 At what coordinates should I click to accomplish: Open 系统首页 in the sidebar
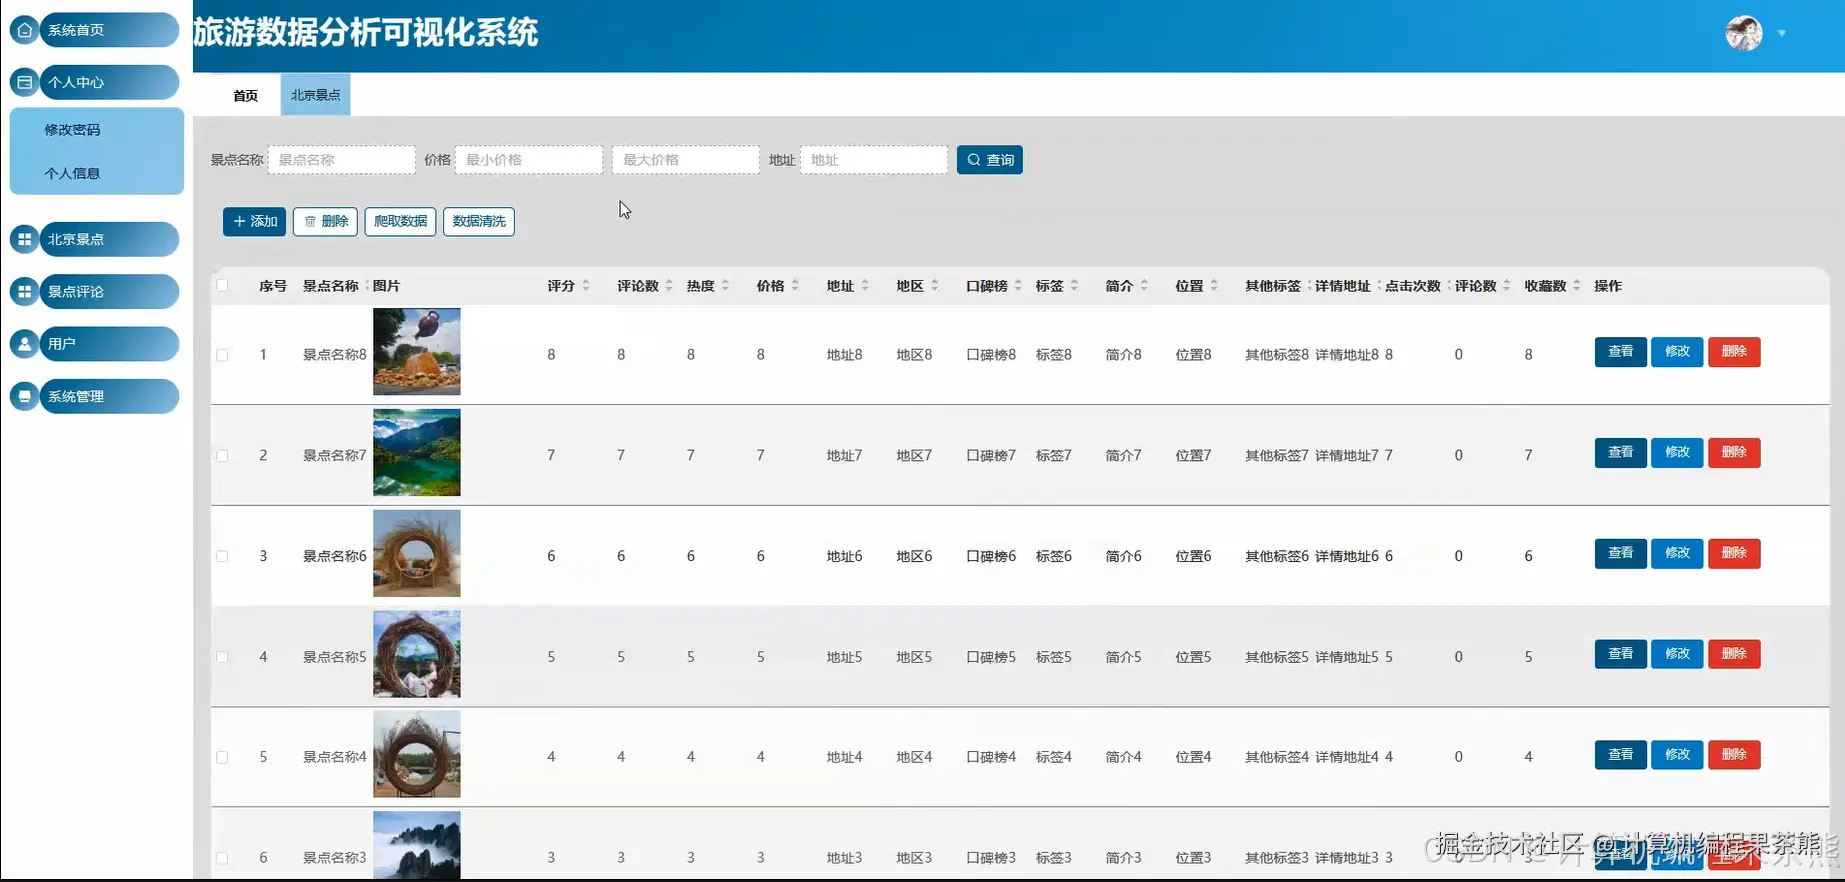coord(108,30)
